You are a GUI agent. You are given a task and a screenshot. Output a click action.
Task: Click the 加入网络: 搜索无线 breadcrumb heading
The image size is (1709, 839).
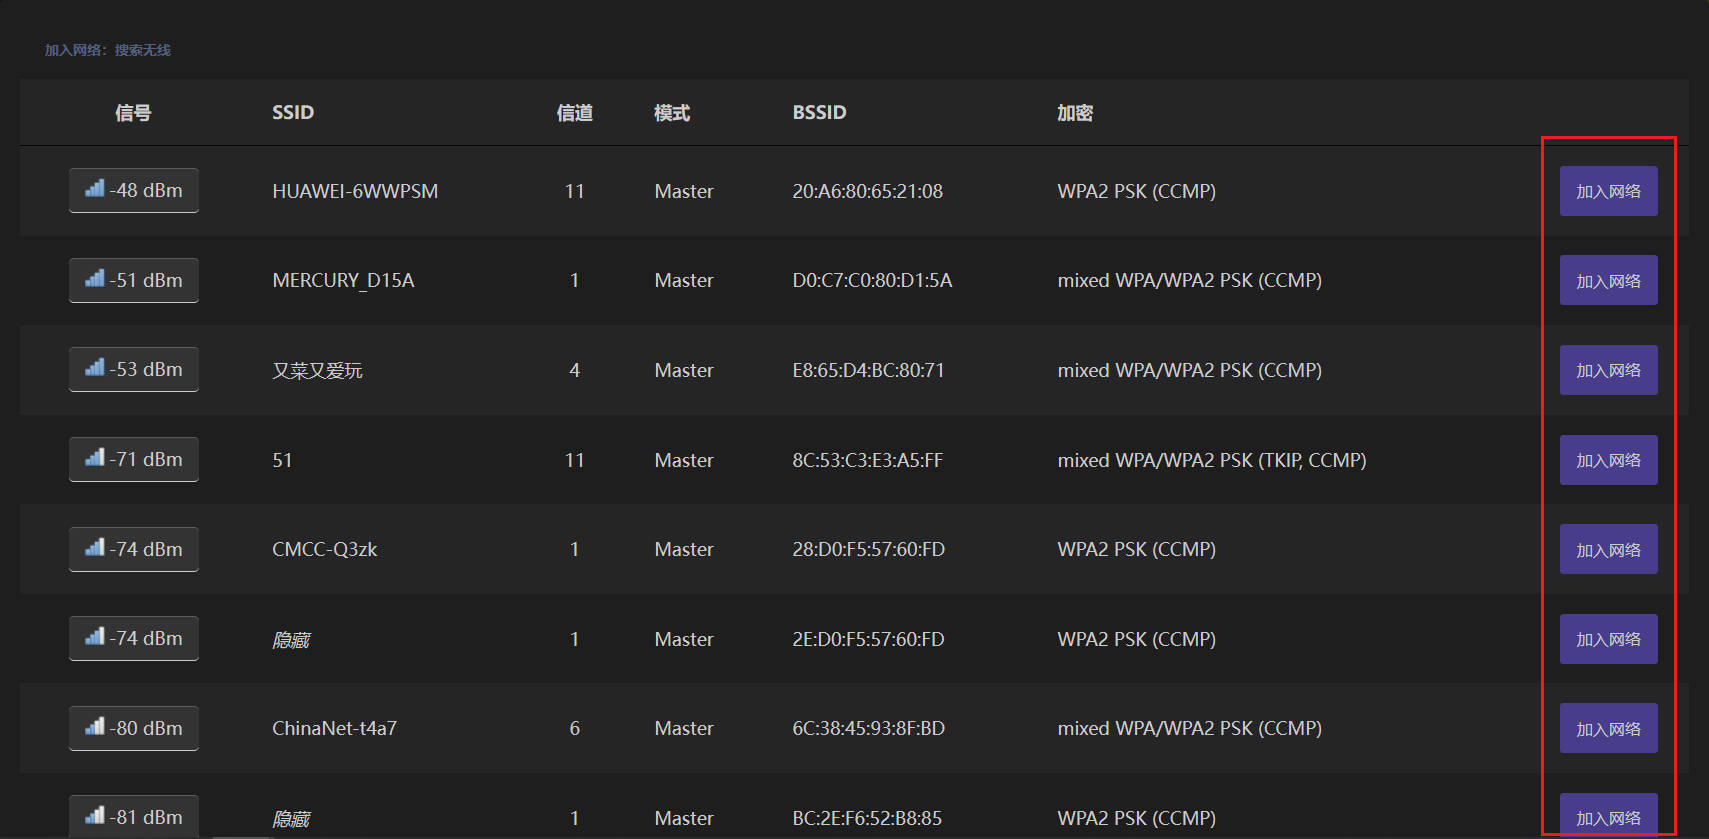108,50
